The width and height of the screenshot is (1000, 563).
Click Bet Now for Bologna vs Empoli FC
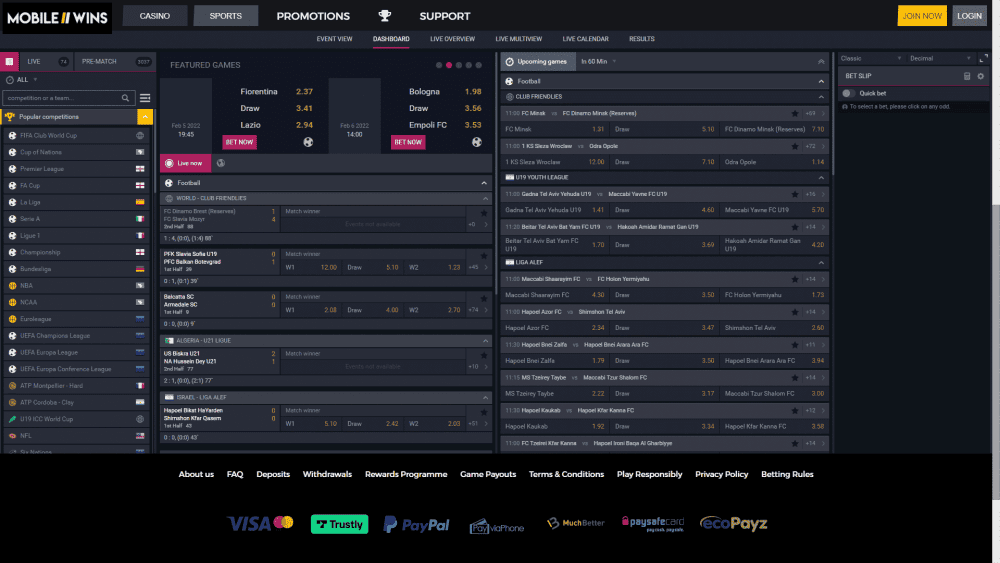point(408,142)
